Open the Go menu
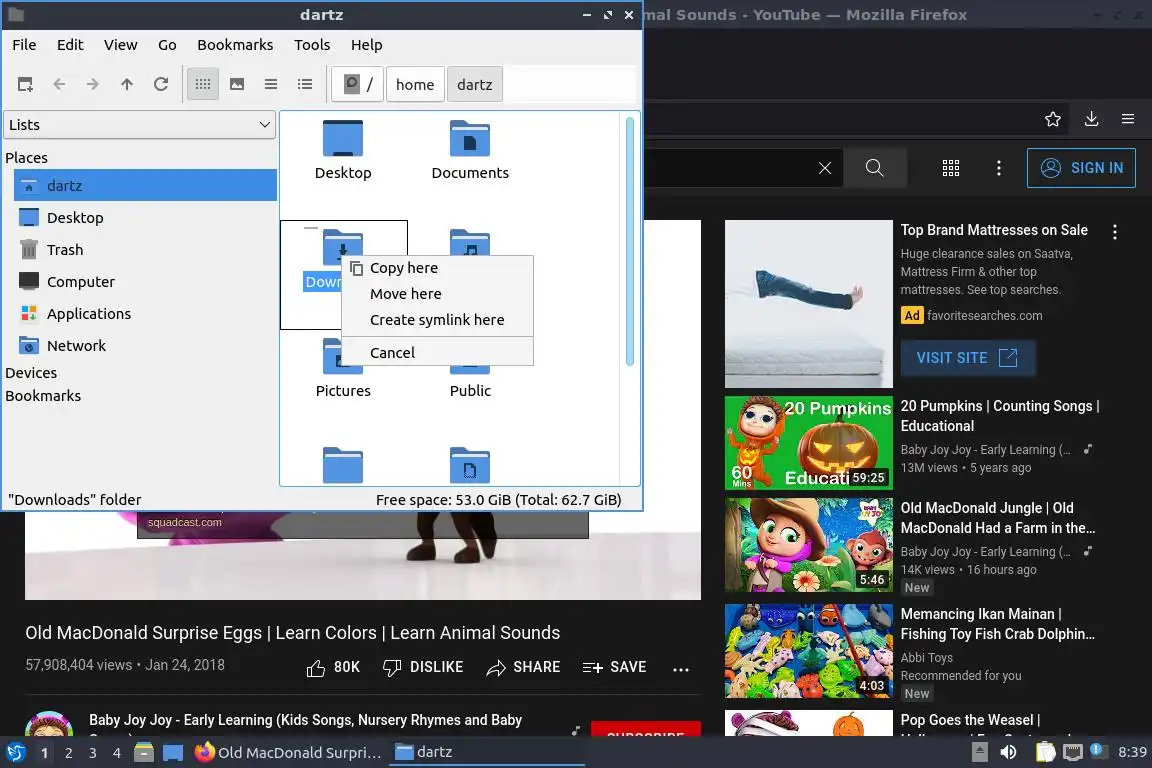The height and width of the screenshot is (768, 1152). click(x=167, y=45)
